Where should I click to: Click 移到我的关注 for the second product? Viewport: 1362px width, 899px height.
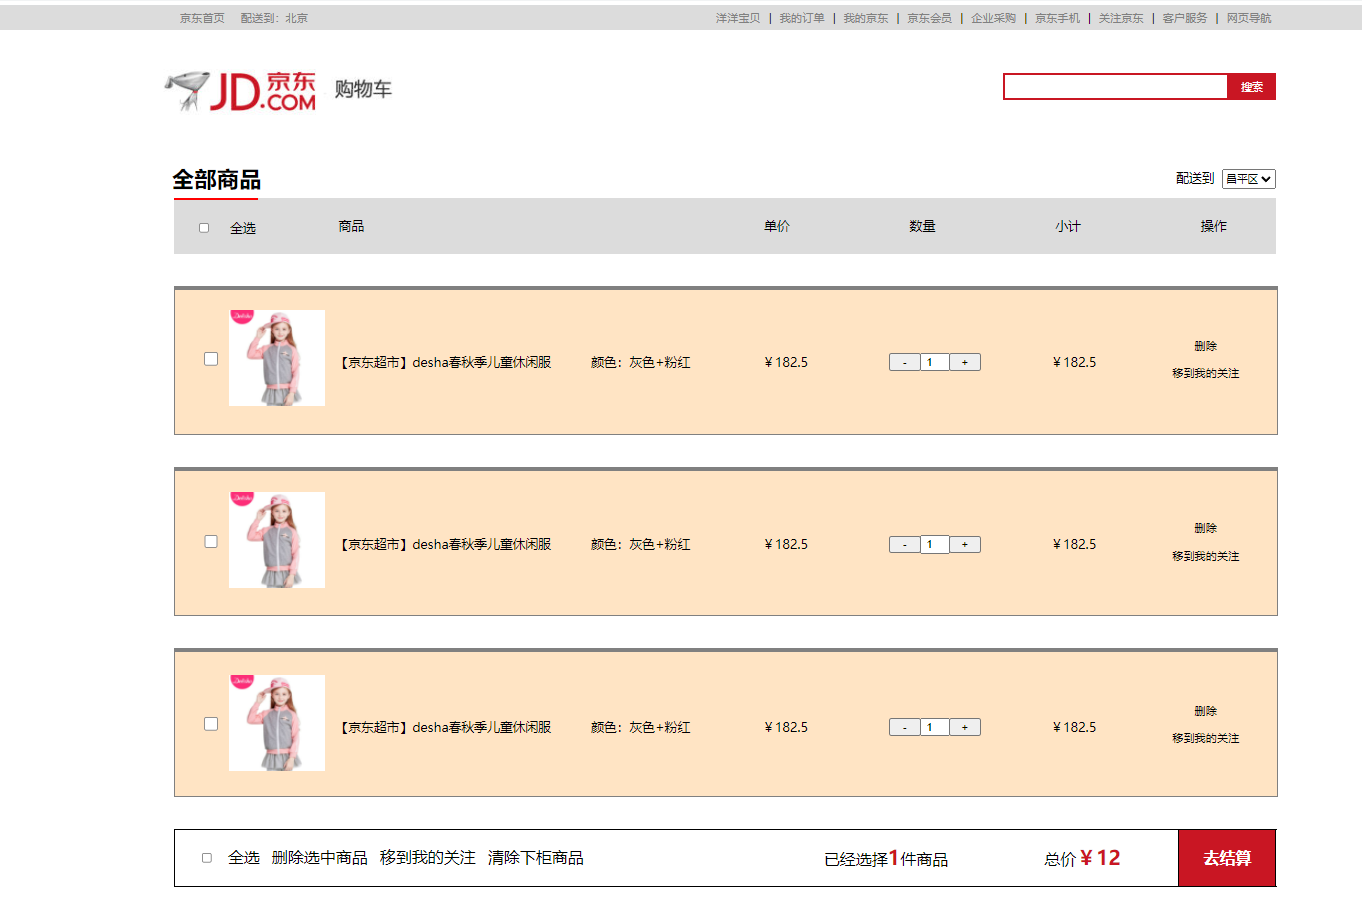point(1205,556)
